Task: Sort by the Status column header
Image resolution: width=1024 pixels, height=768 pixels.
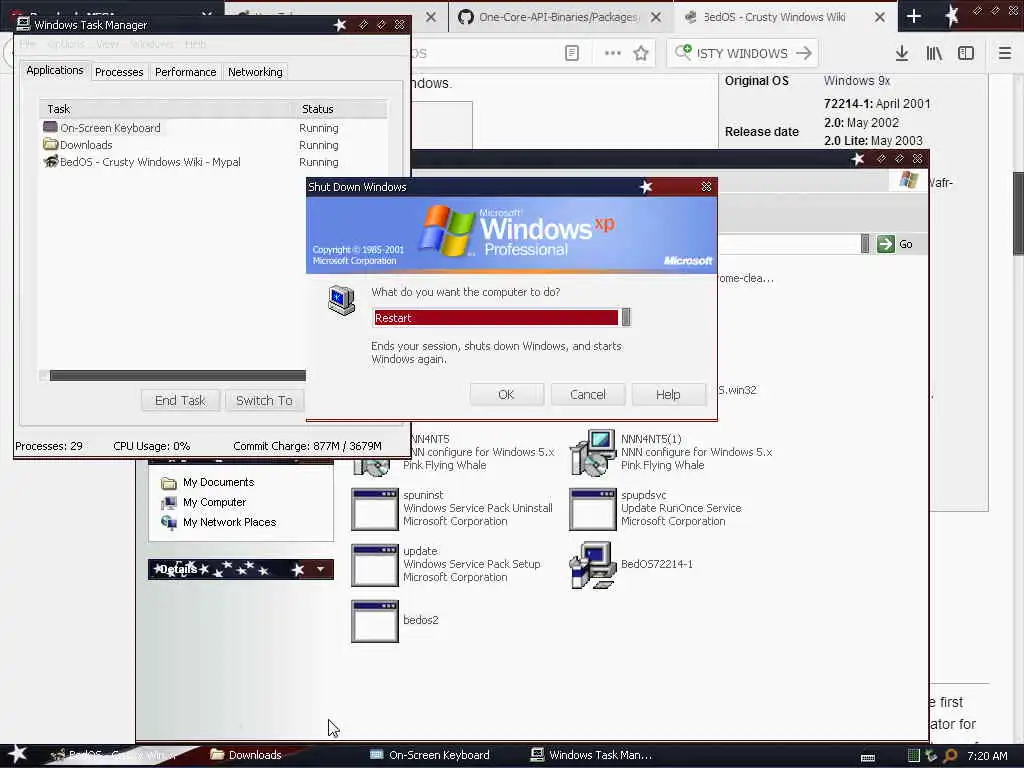Action: [x=340, y=109]
